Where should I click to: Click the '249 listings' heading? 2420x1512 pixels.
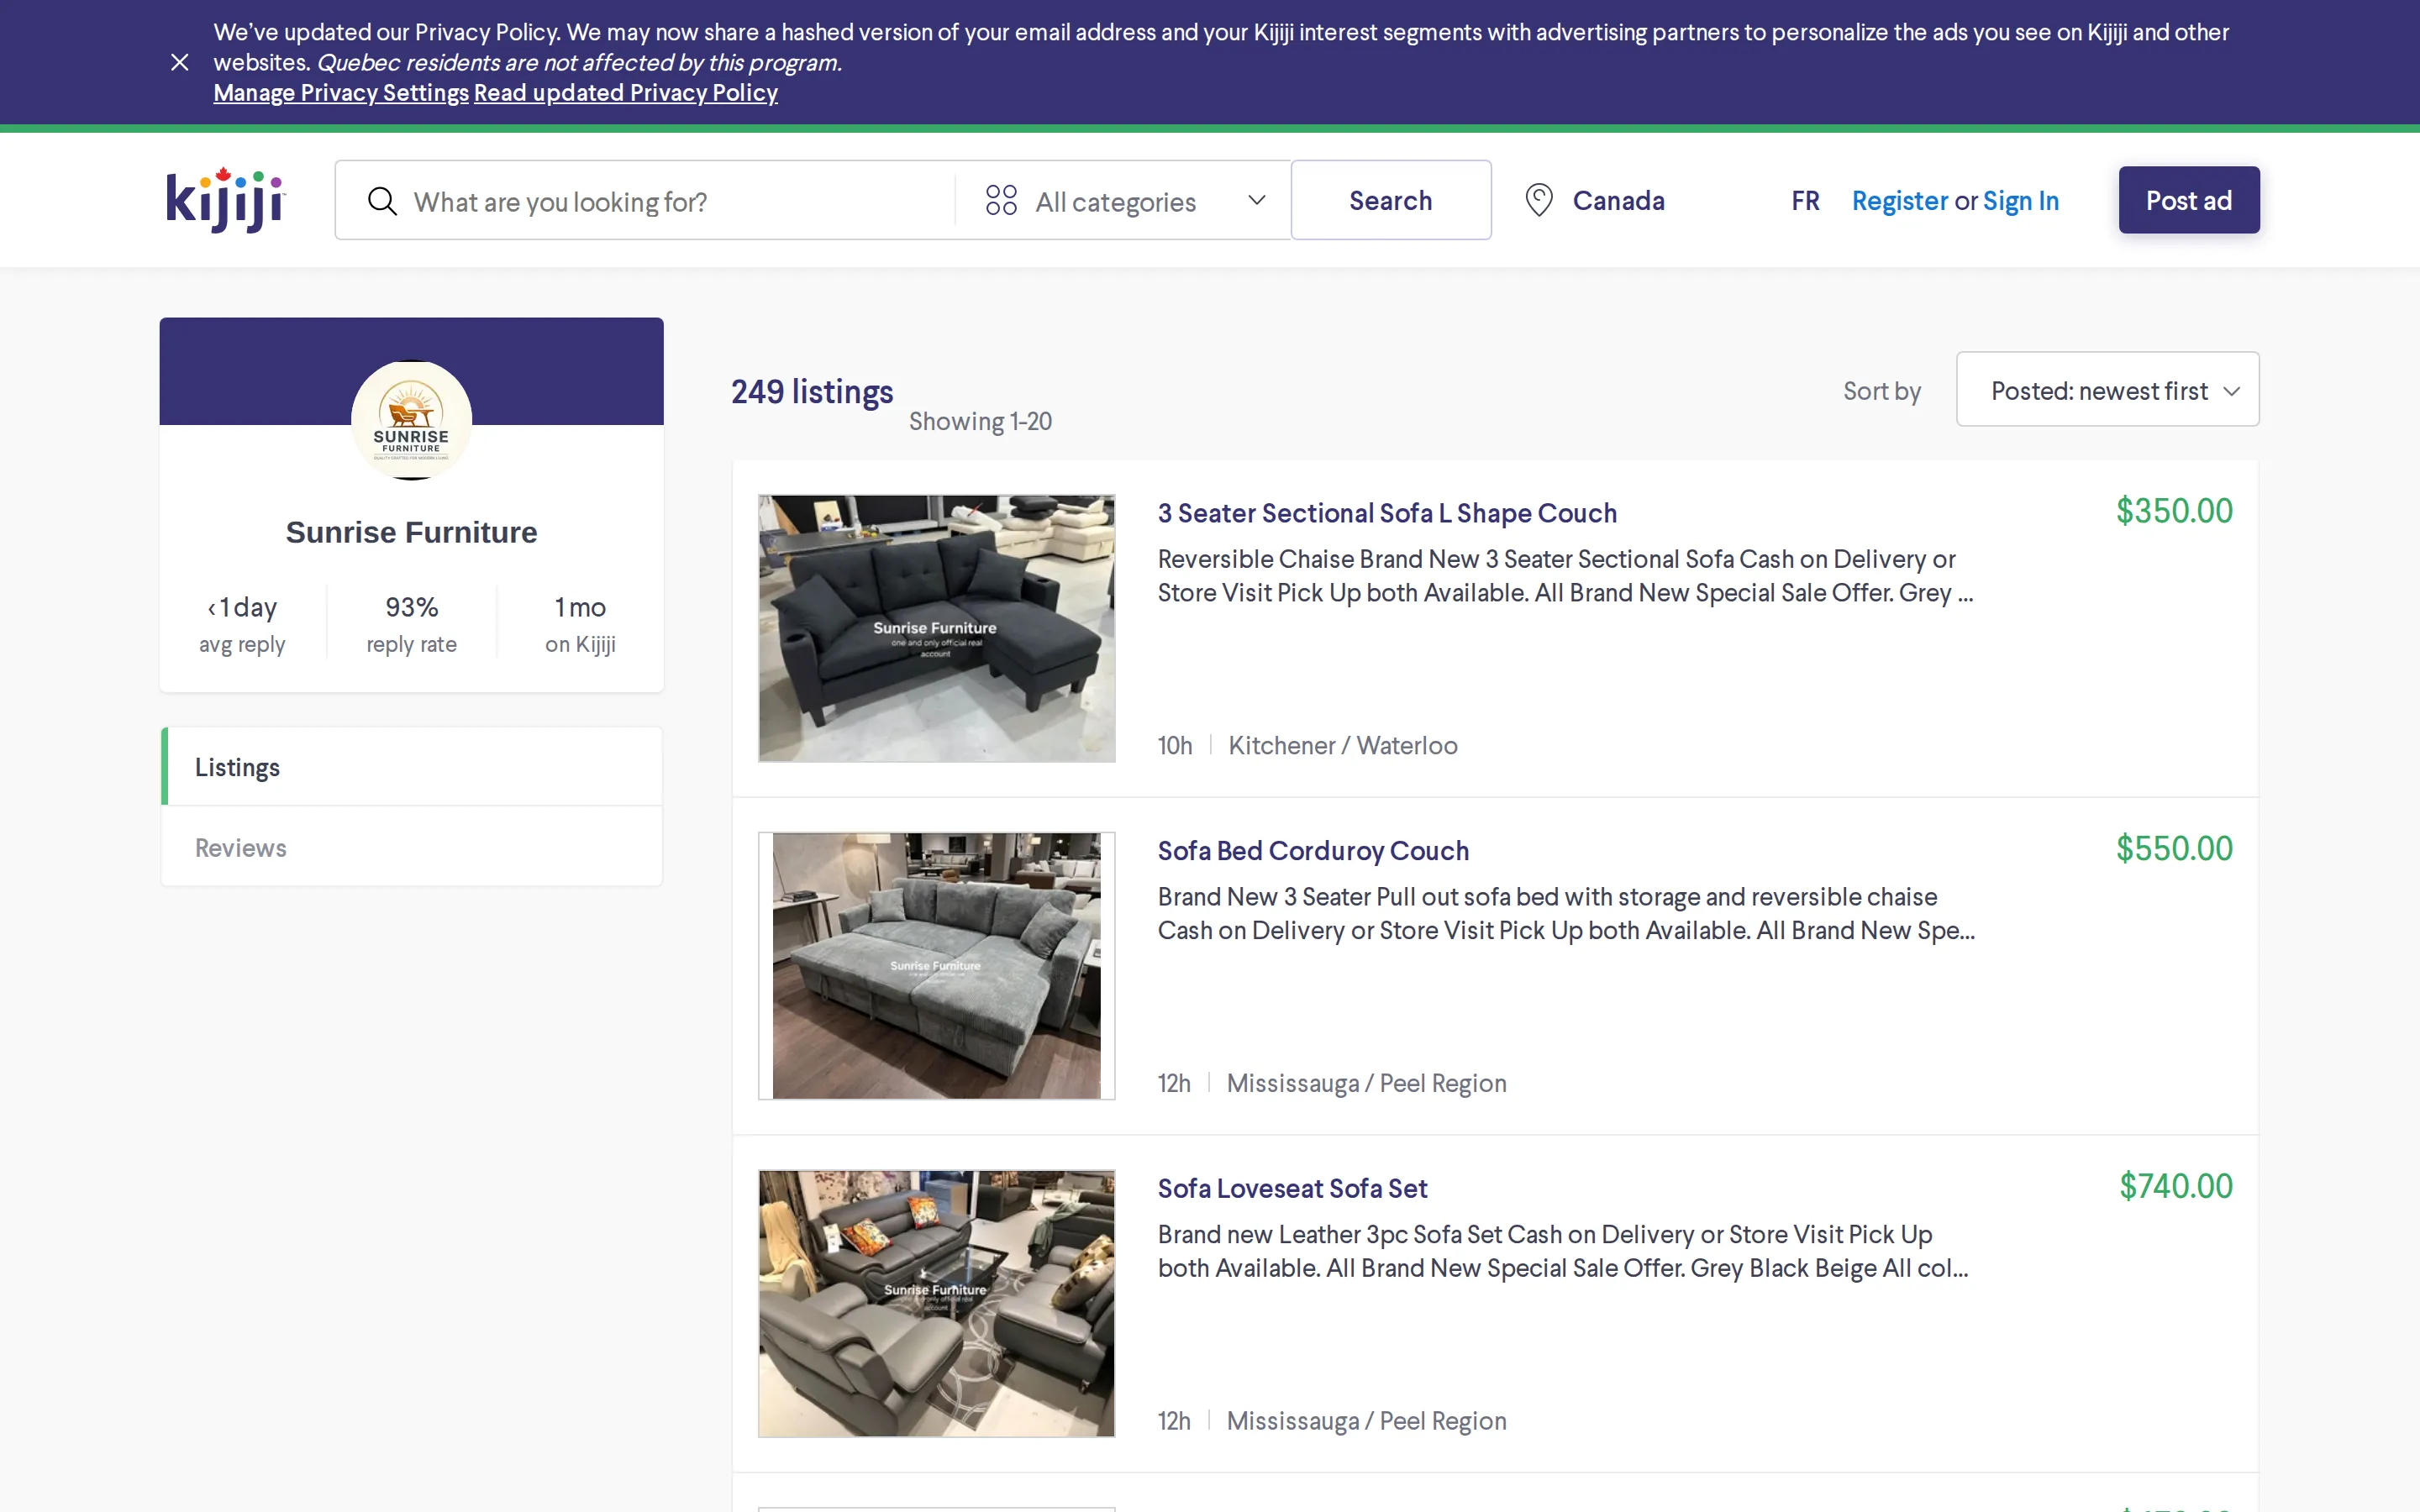[x=812, y=392]
